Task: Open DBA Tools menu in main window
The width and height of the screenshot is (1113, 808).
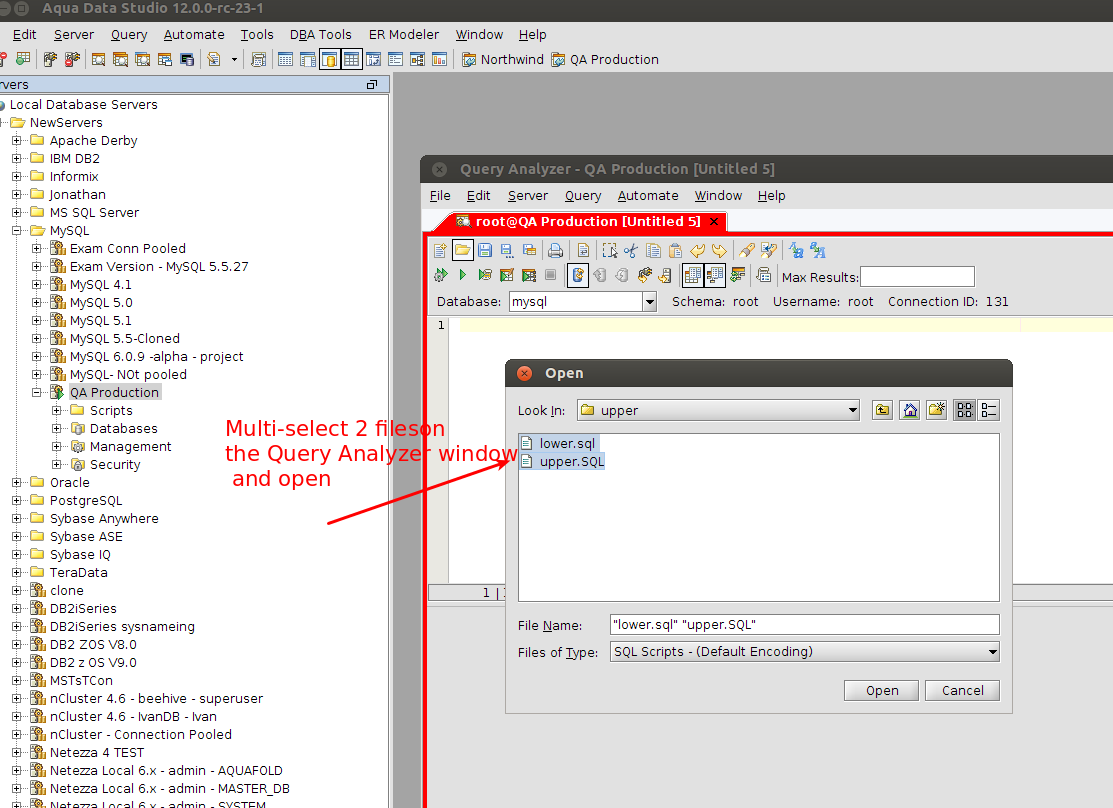Action: pos(320,35)
